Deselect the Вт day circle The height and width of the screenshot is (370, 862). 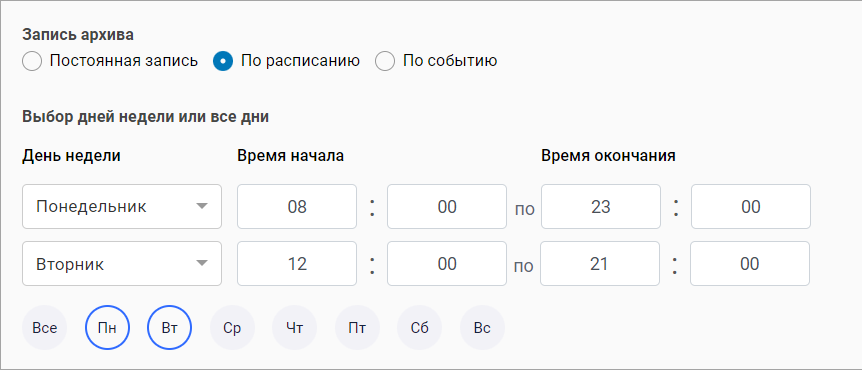click(x=169, y=328)
